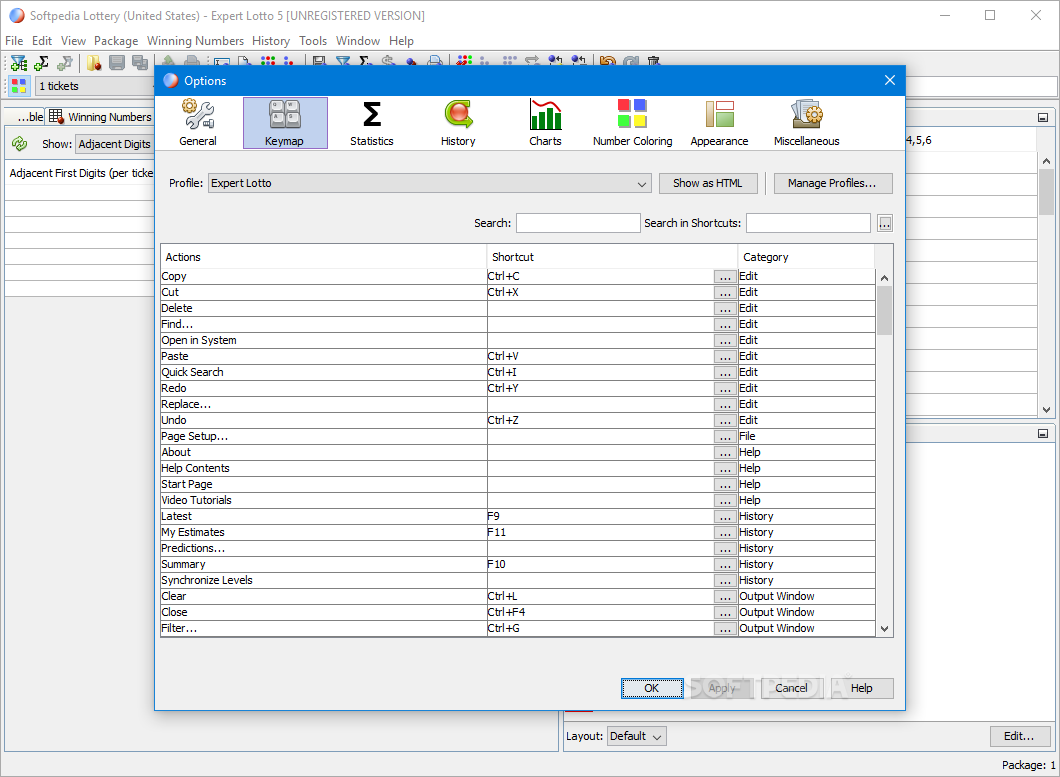Edit shortcut button for Summary row

[725, 565]
